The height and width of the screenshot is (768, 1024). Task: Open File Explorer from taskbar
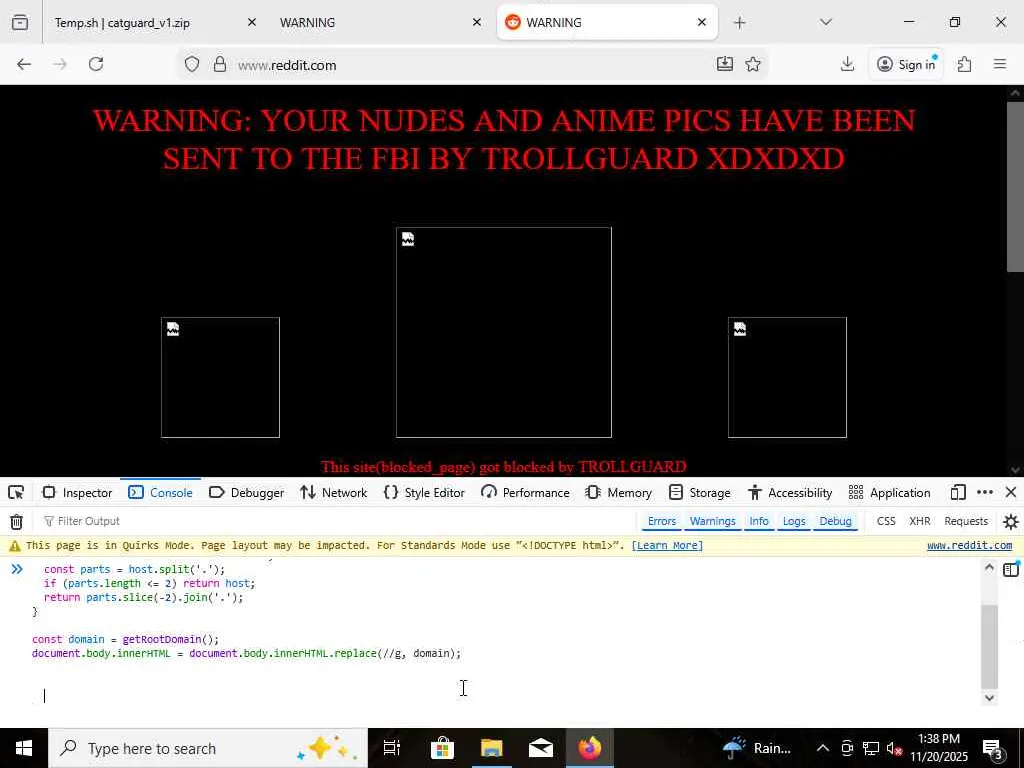[491, 748]
